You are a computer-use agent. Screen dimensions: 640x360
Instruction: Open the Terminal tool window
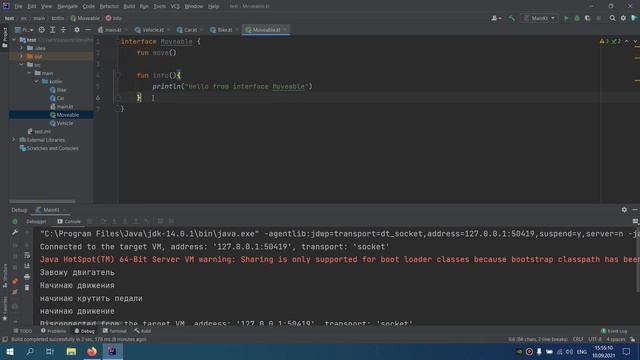(115, 331)
